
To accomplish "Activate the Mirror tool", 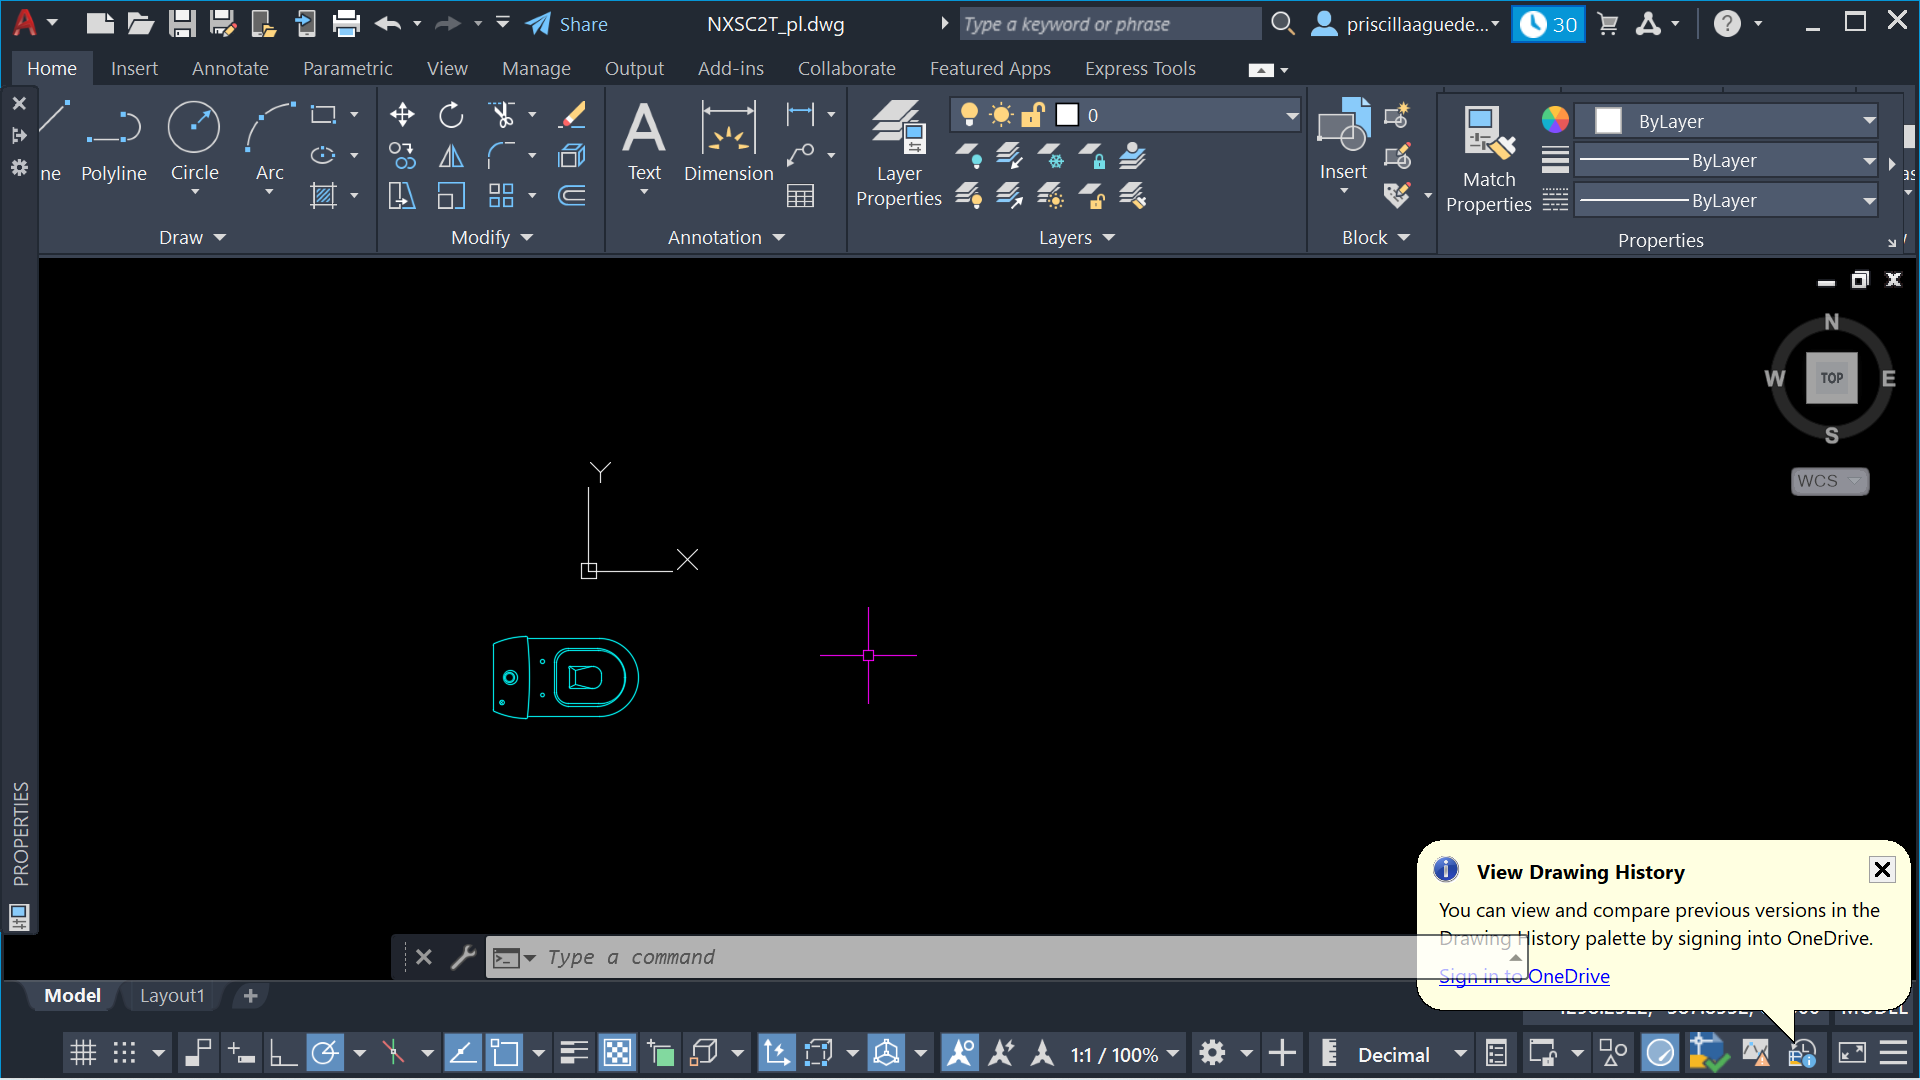I will [x=451, y=155].
